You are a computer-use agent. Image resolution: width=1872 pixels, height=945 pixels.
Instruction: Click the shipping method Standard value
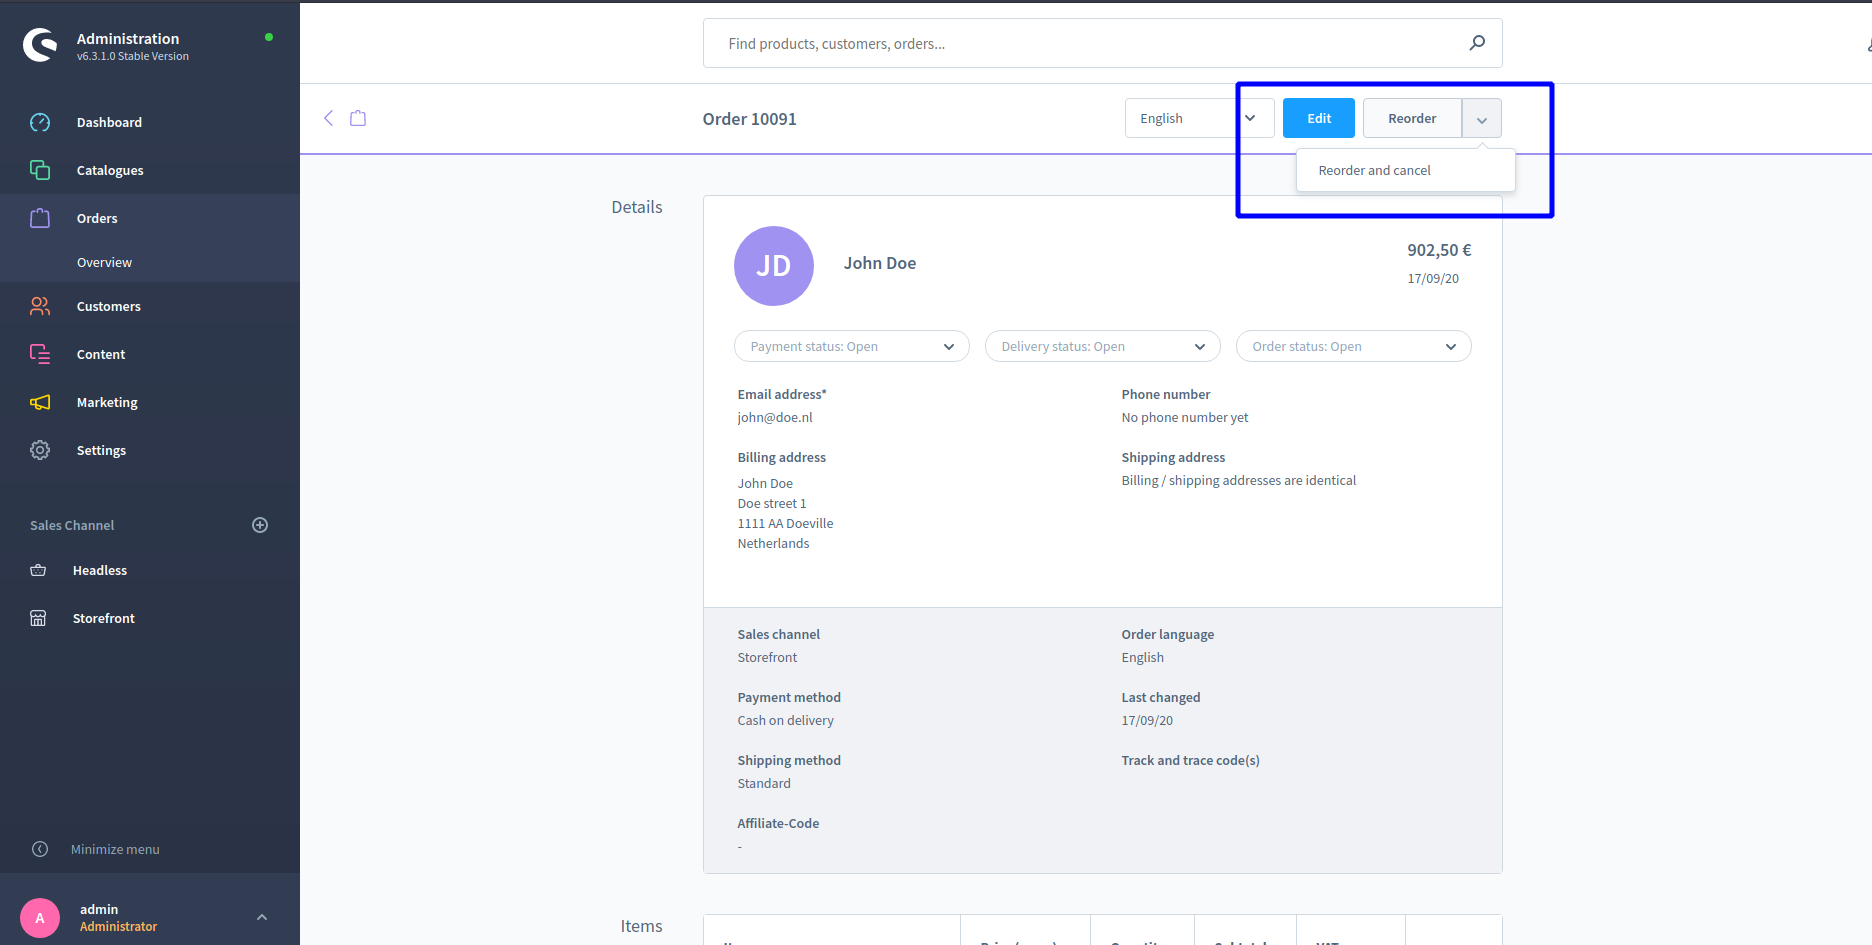tap(764, 783)
